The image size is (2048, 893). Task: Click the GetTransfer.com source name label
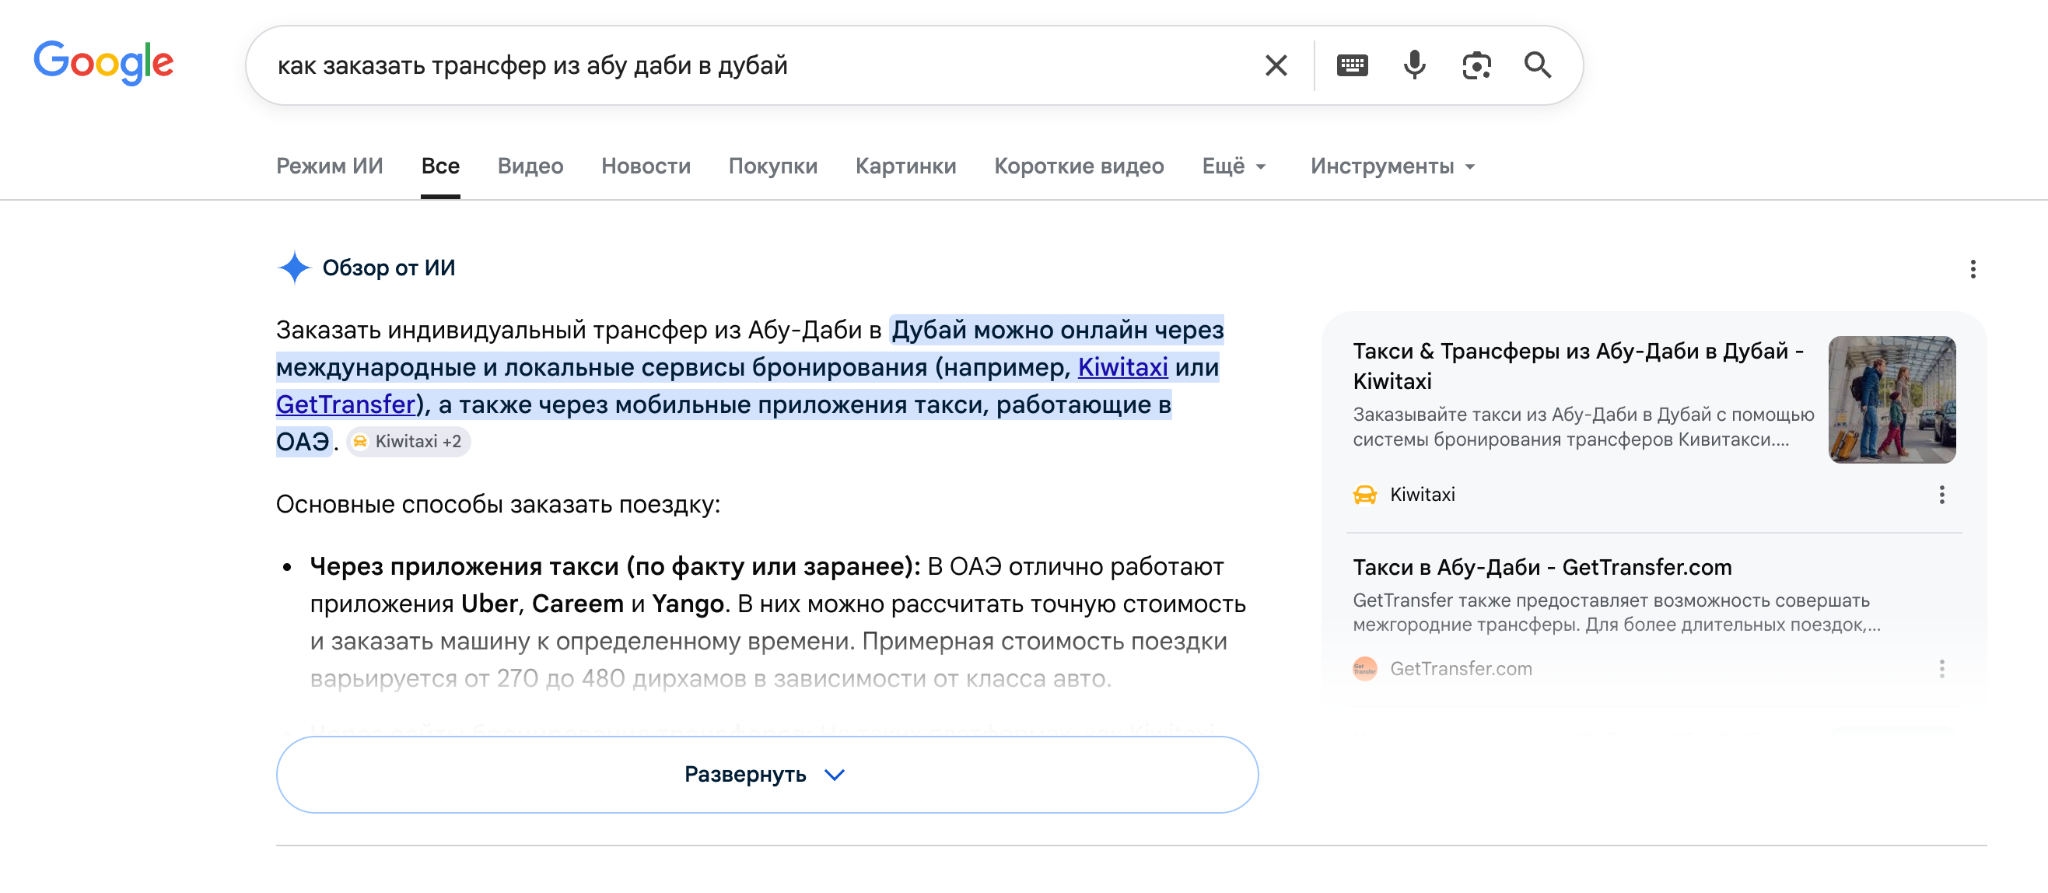(x=1461, y=668)
